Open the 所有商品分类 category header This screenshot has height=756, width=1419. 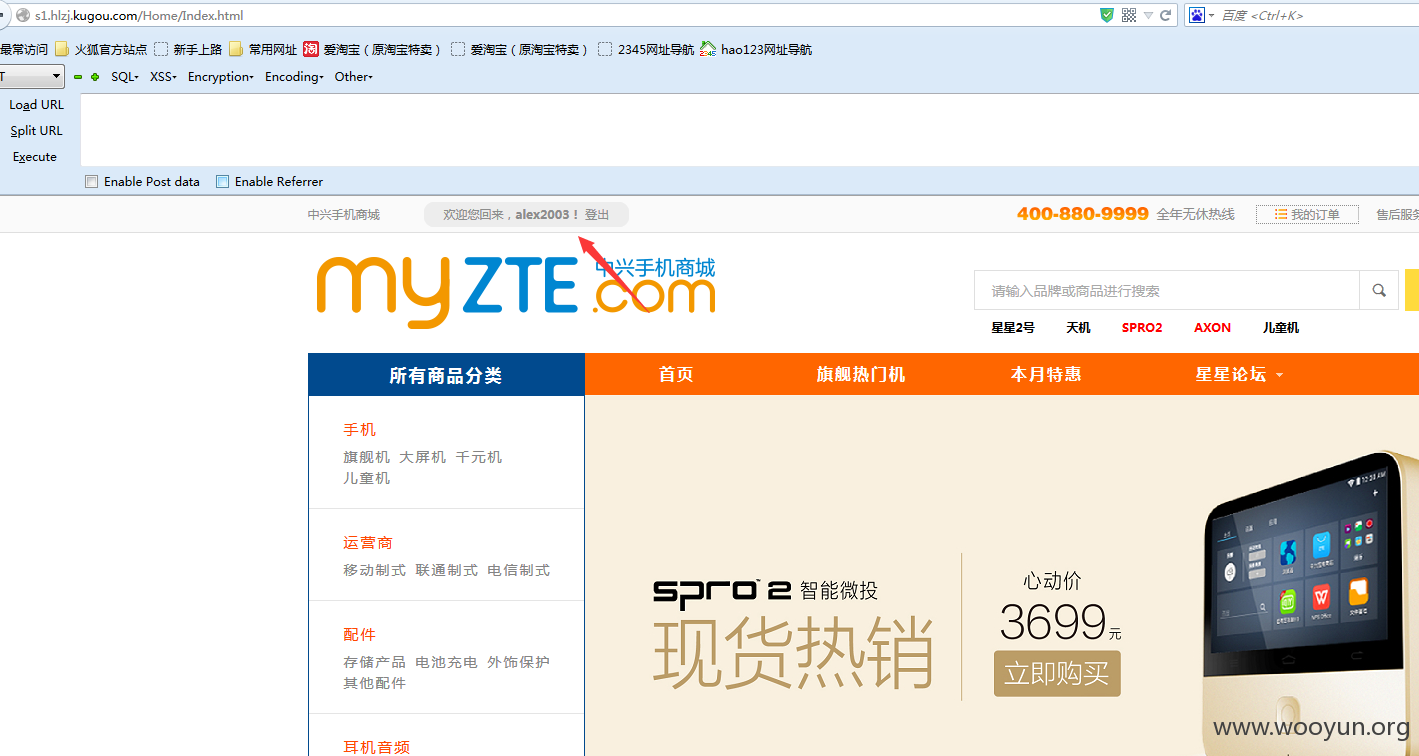click(446, 375)
